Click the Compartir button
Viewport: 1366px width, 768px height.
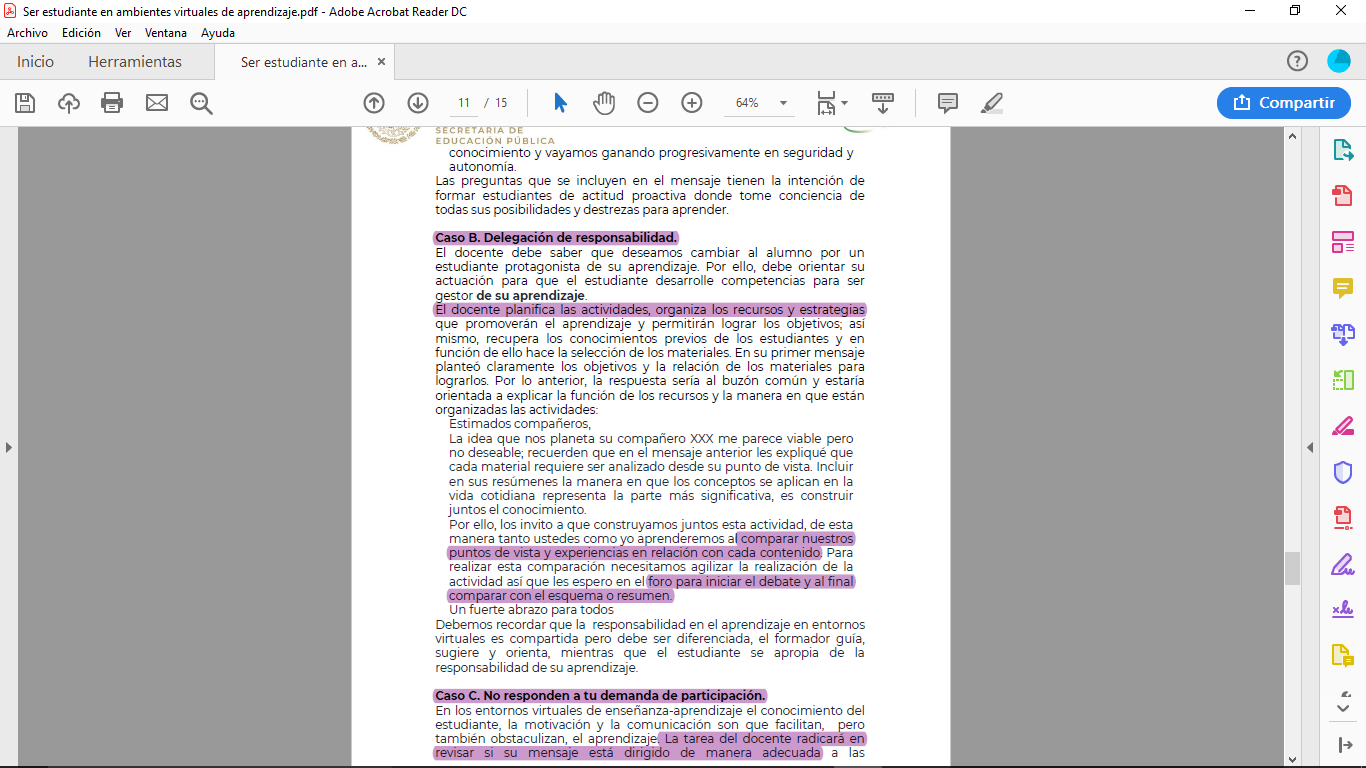1284,103
